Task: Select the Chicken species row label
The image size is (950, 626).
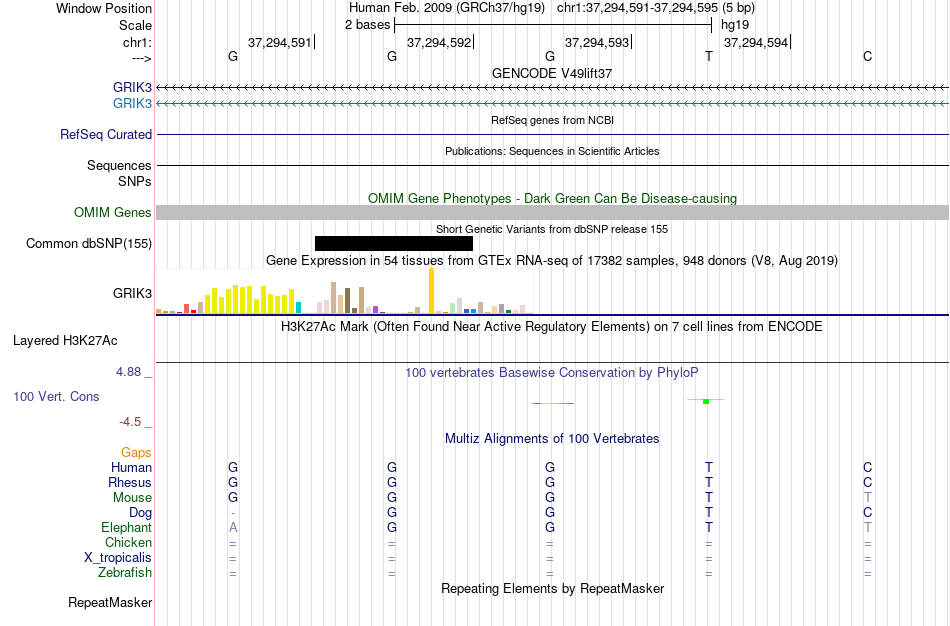Action: point(128,543)
